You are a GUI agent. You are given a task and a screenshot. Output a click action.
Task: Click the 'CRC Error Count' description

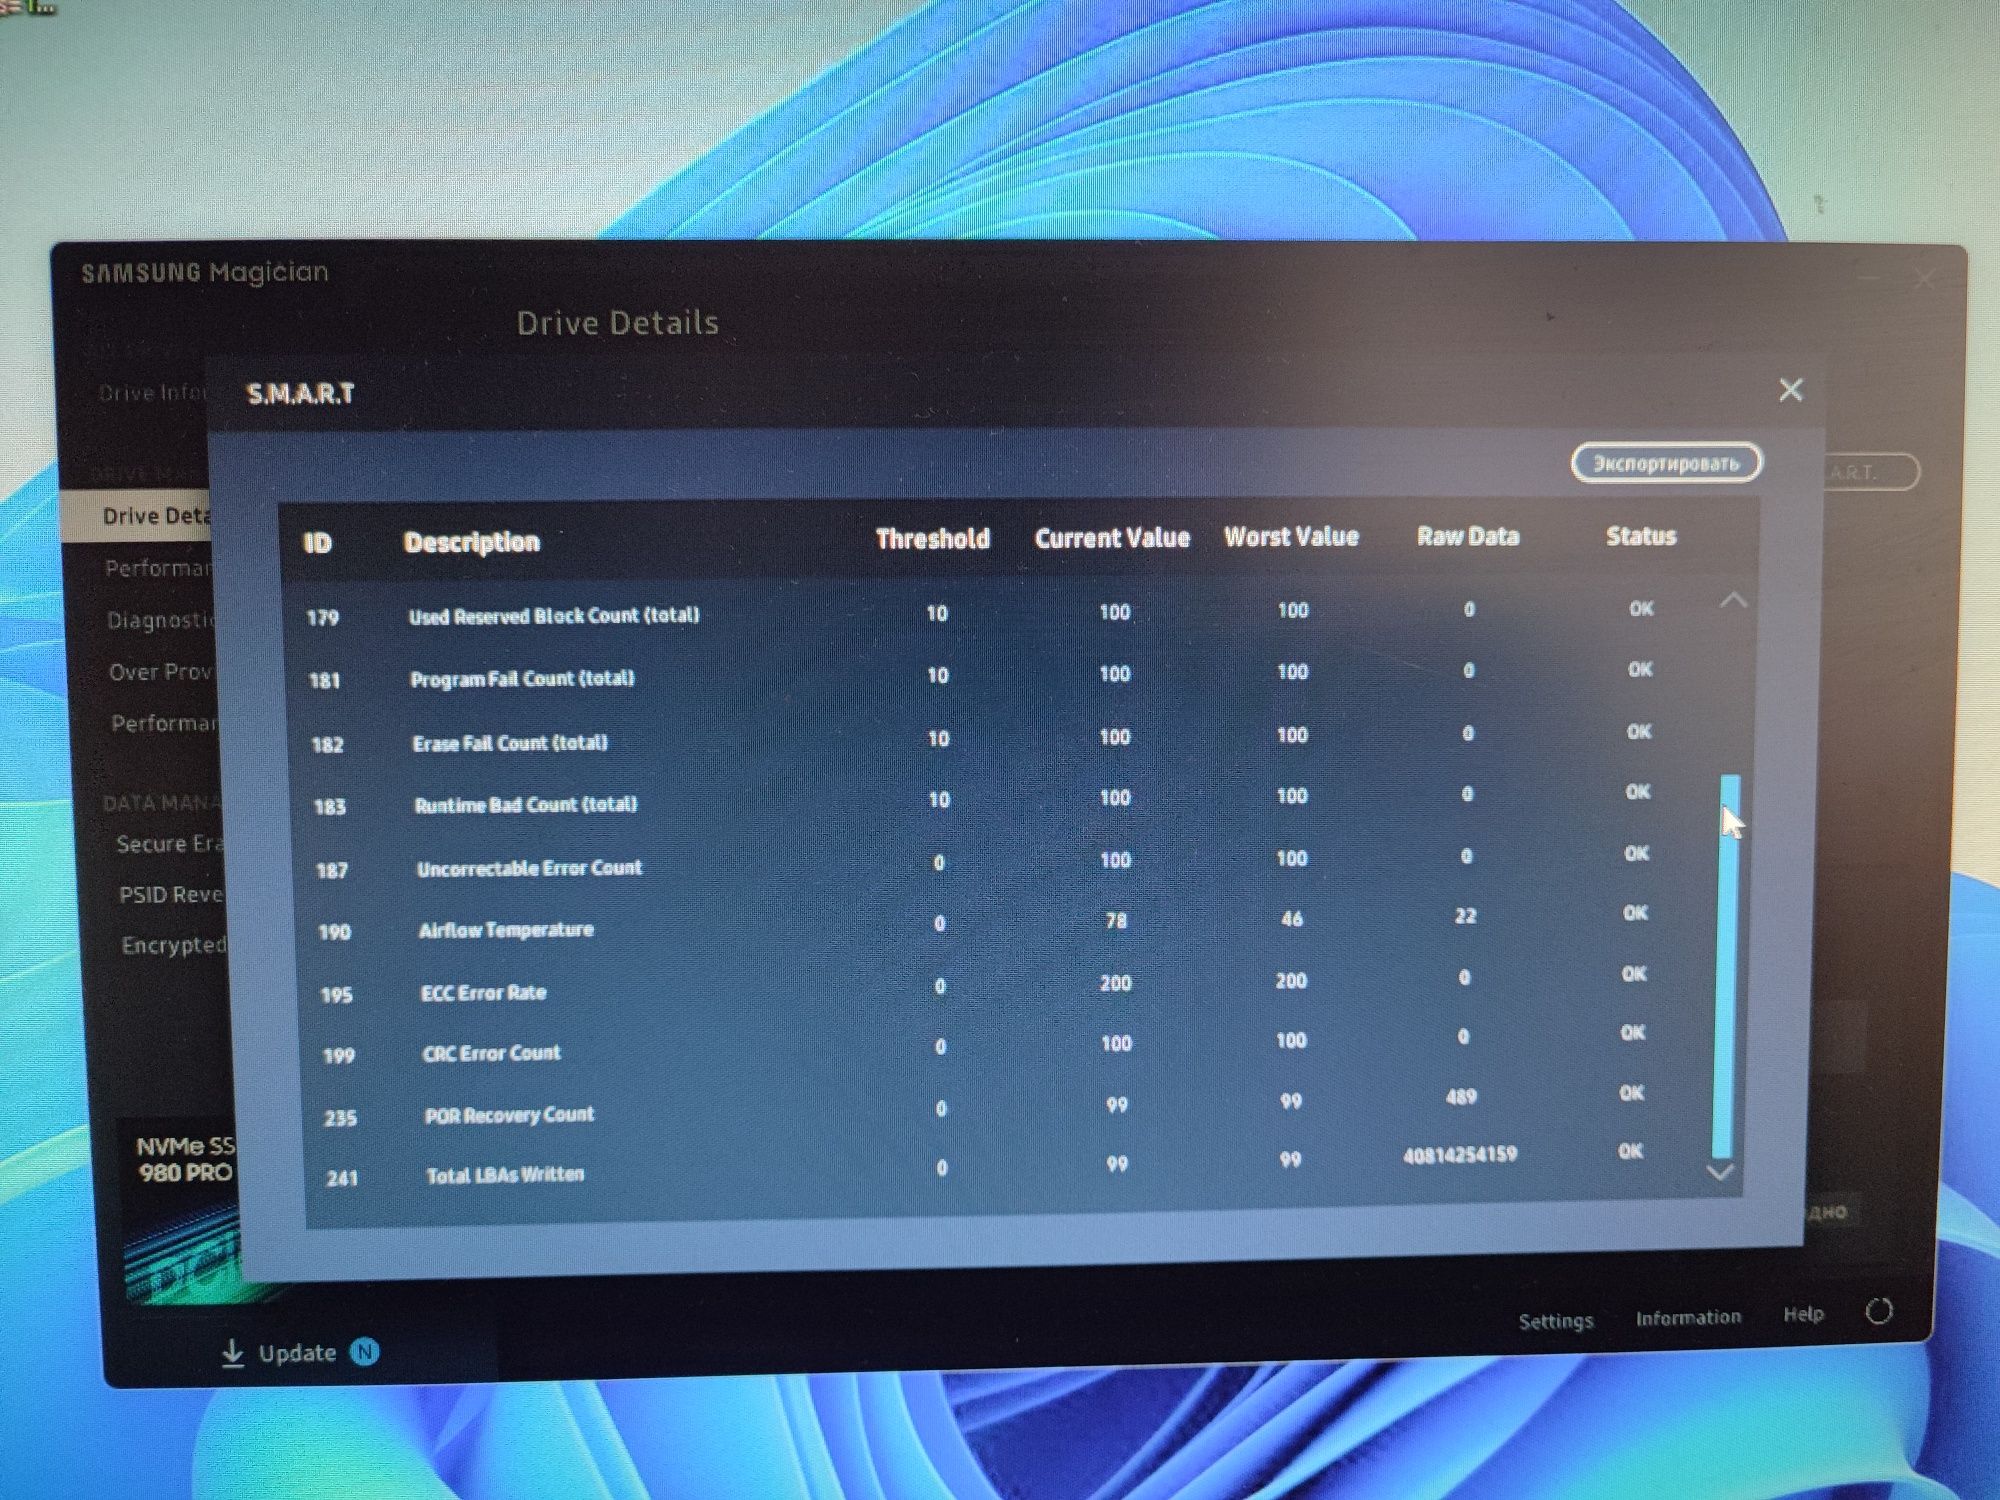pyautogui.click(x=492, y=1053)
